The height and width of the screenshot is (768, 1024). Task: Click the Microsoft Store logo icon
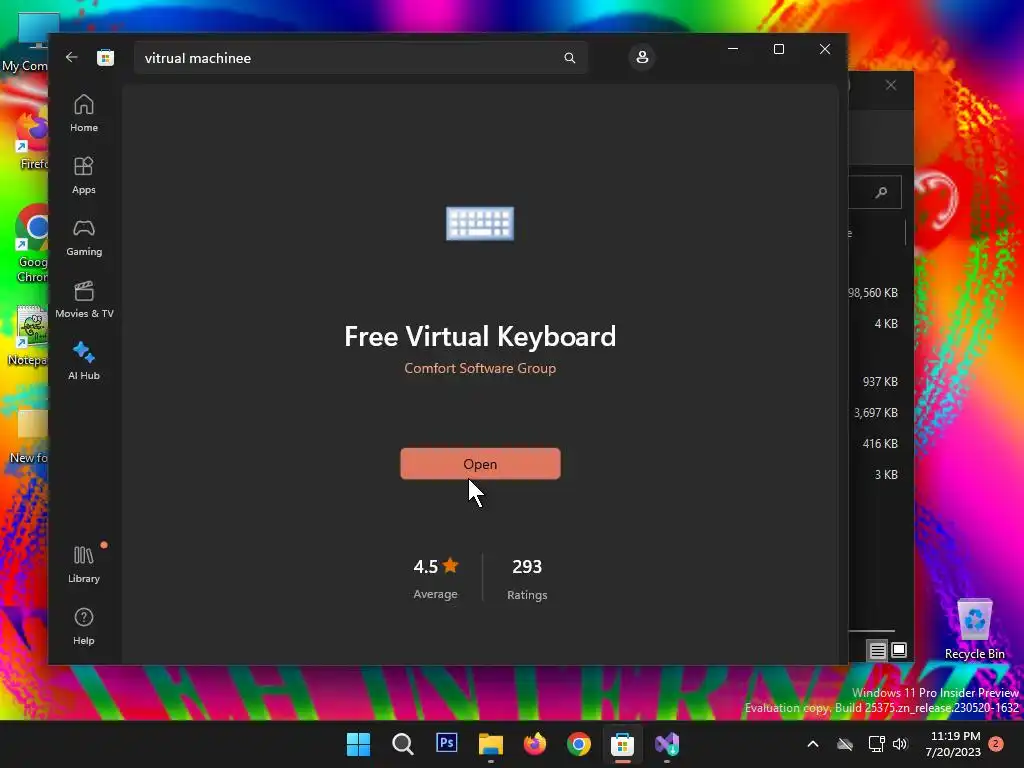pyautogui.click(x=105, y=57)
